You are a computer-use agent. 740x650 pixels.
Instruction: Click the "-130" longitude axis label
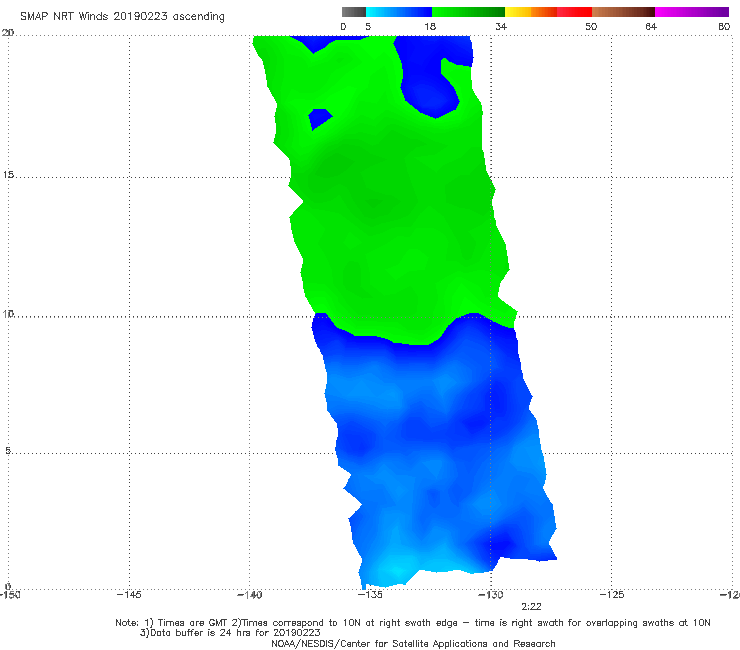point(491,595)
